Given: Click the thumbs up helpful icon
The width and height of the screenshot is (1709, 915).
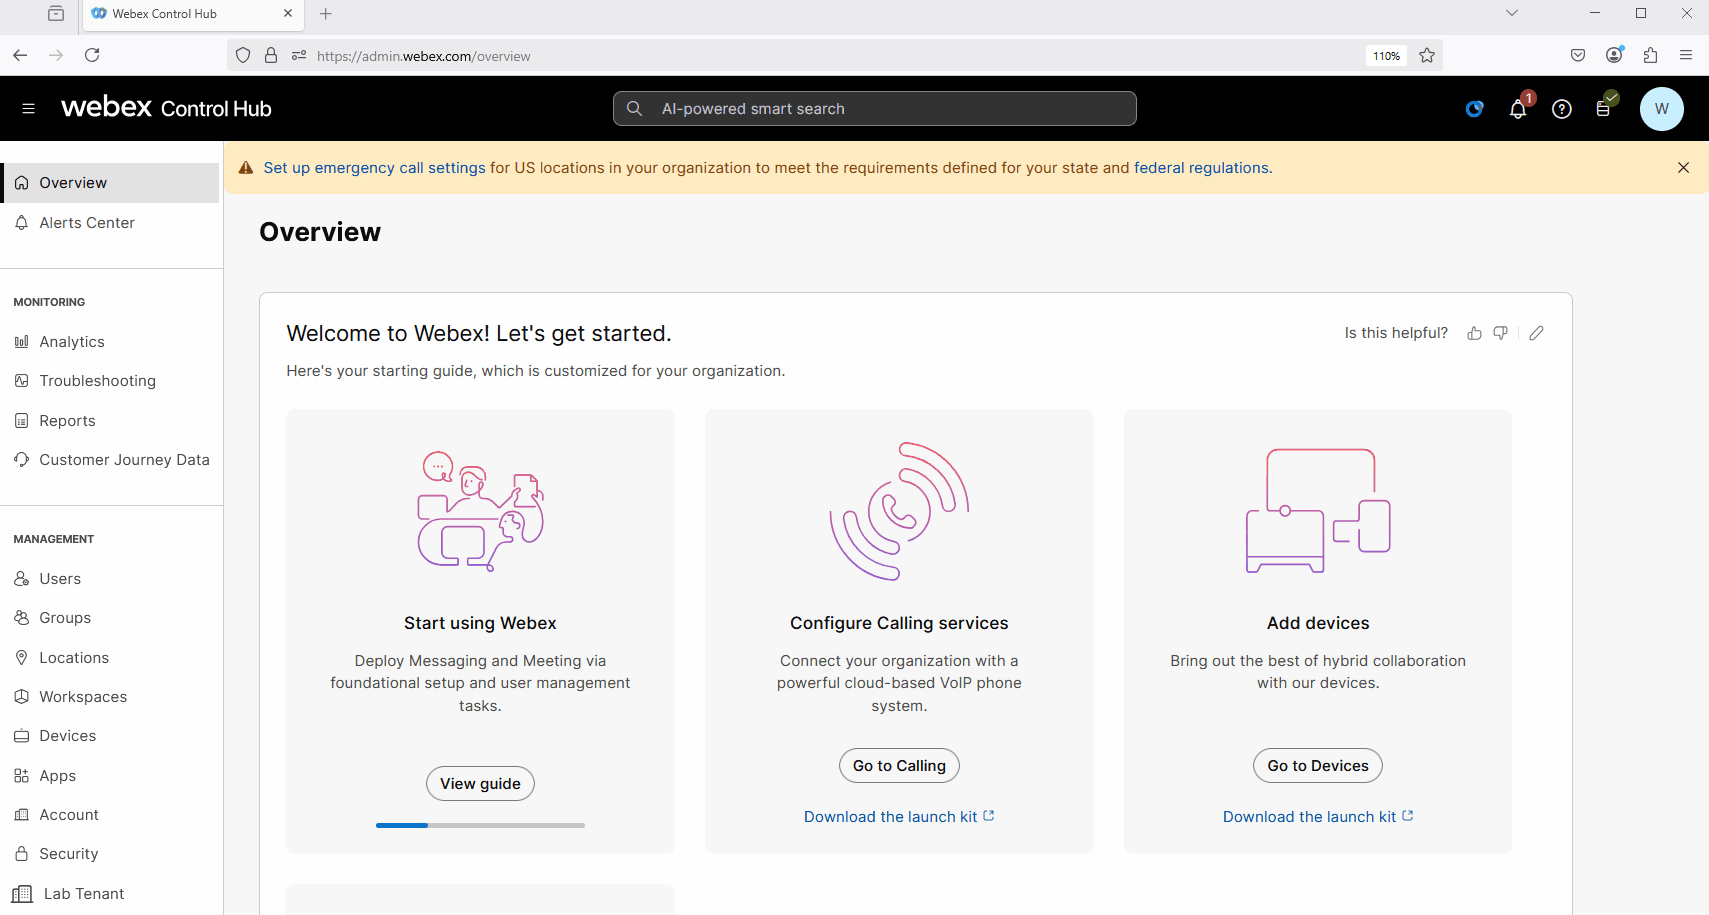Looking at the screenshot, I should coord(1474,333).
